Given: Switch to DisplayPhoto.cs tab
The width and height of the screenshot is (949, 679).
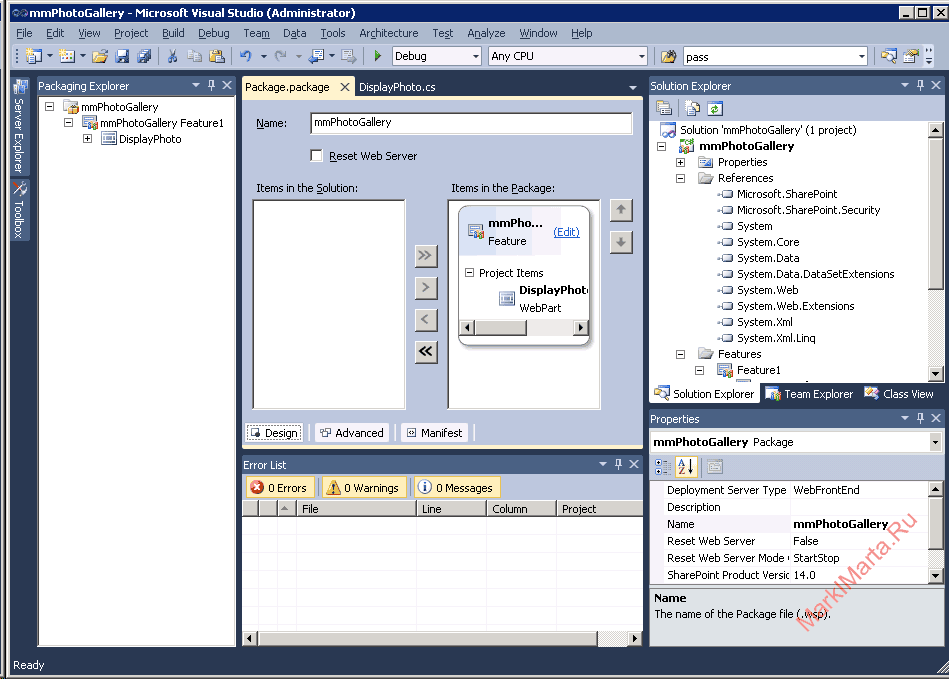Looking at the screenshot, I should coord(397,87).
